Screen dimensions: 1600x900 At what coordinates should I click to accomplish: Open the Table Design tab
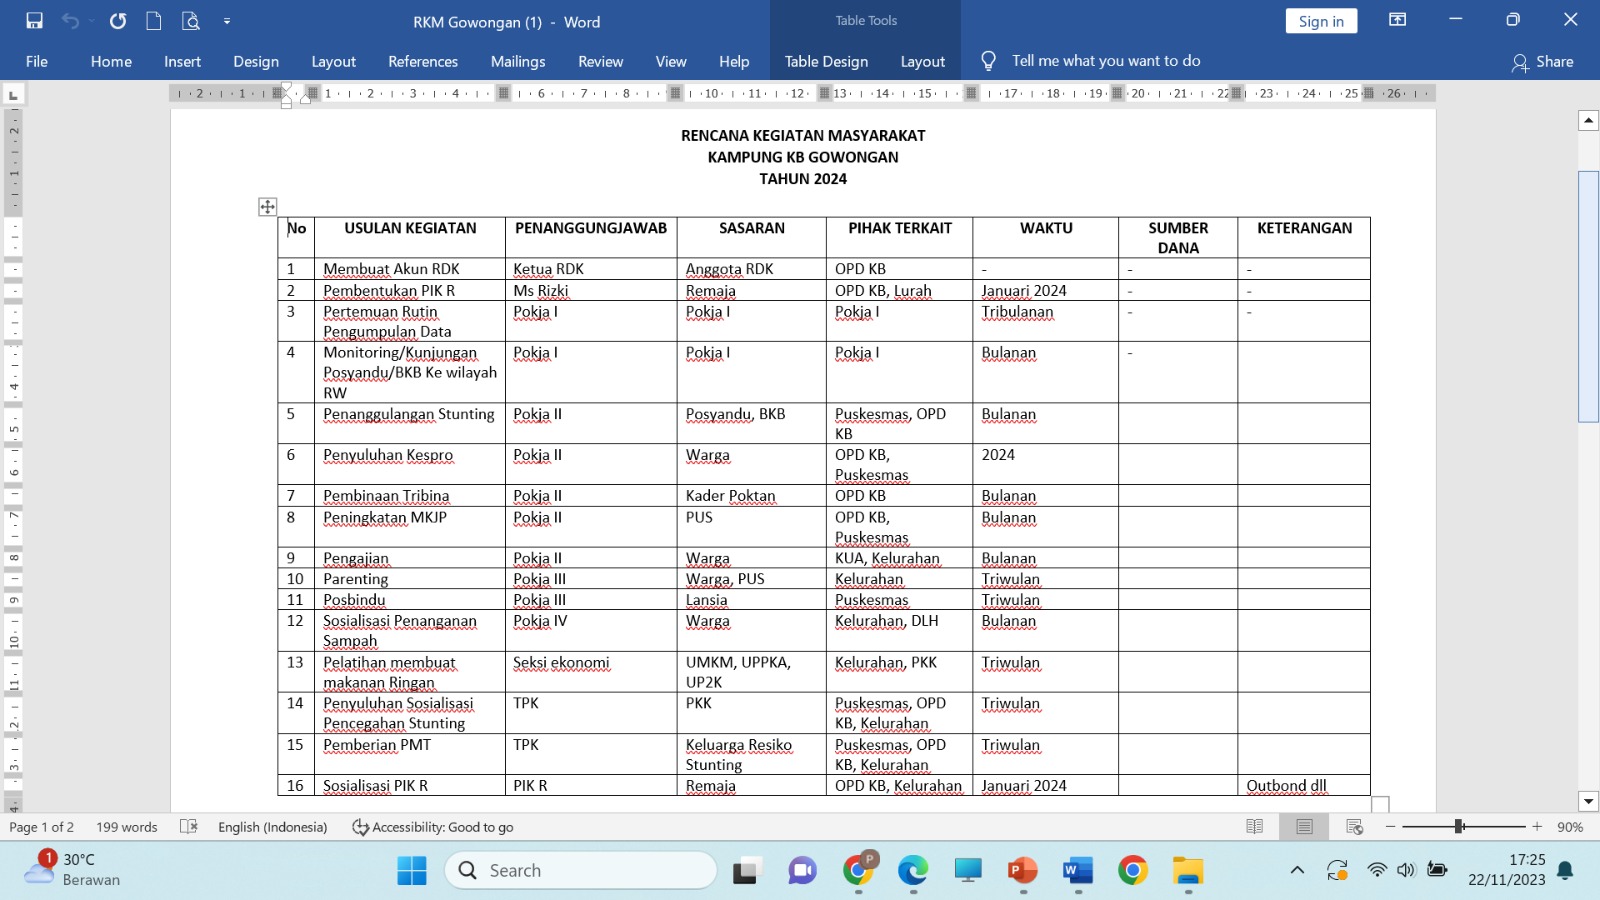[826, 61]
